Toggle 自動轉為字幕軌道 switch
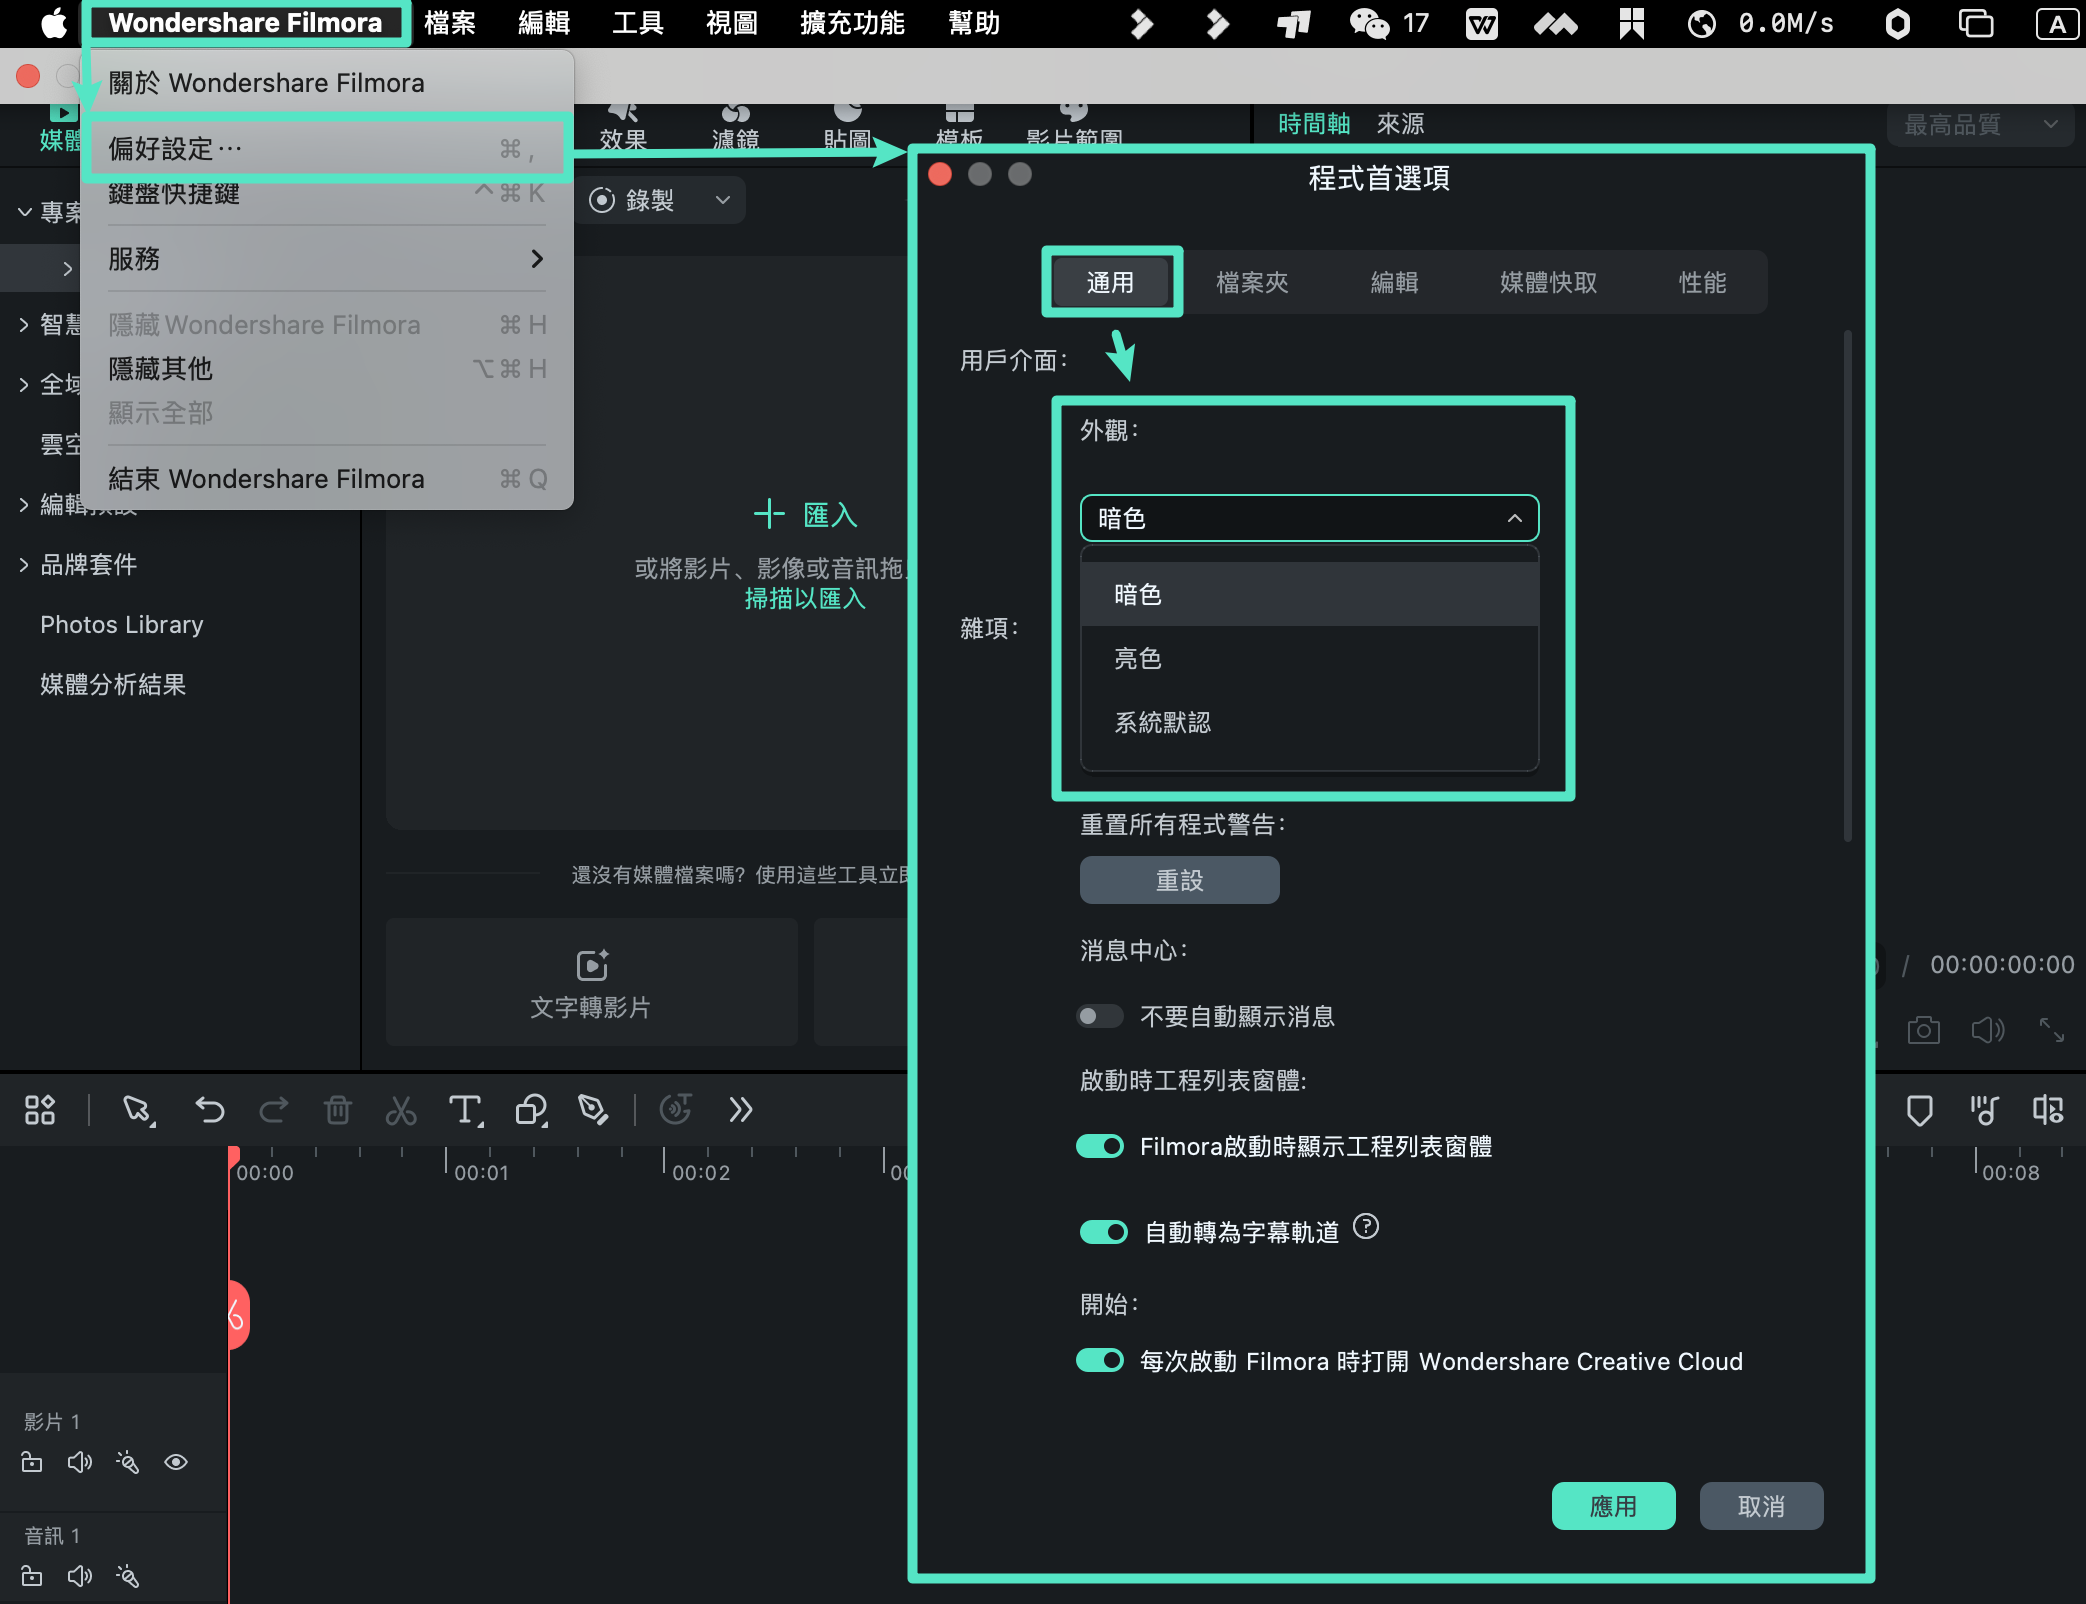Viewport: 2086px width, 1604px height. click(x=1104, y=1232)
